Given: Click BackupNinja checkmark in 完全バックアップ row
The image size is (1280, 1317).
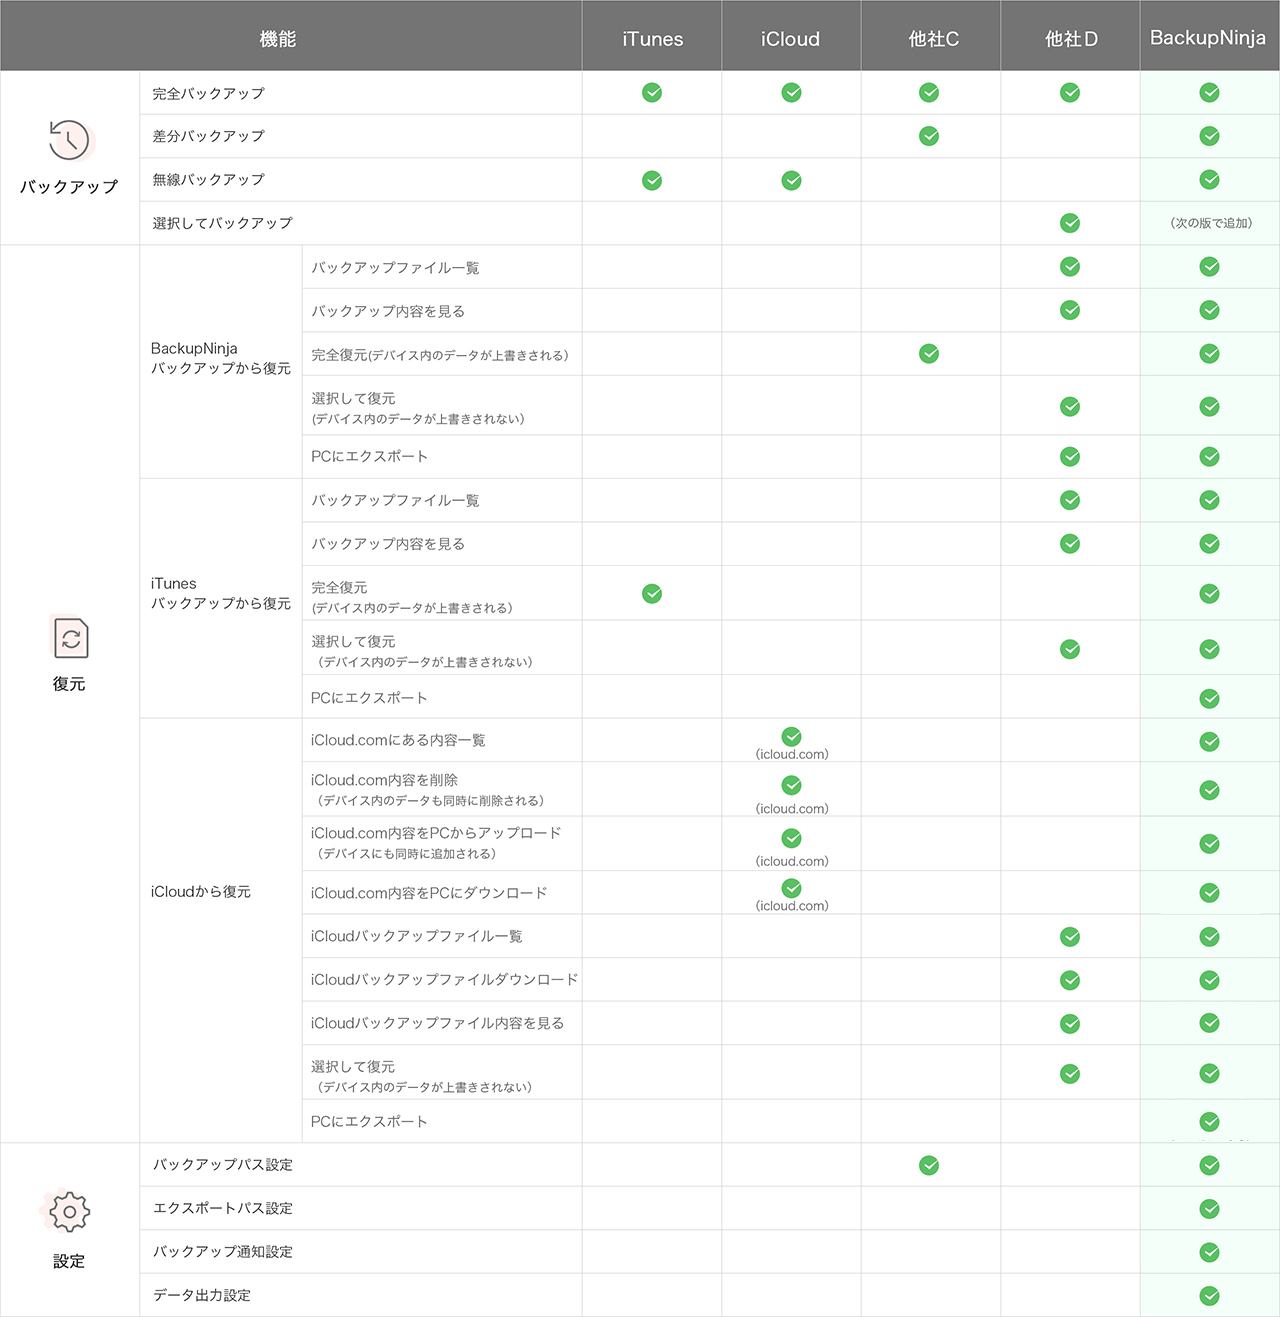Looking at the screenshot, I should pyautogui.click(x=1210, y=92).
